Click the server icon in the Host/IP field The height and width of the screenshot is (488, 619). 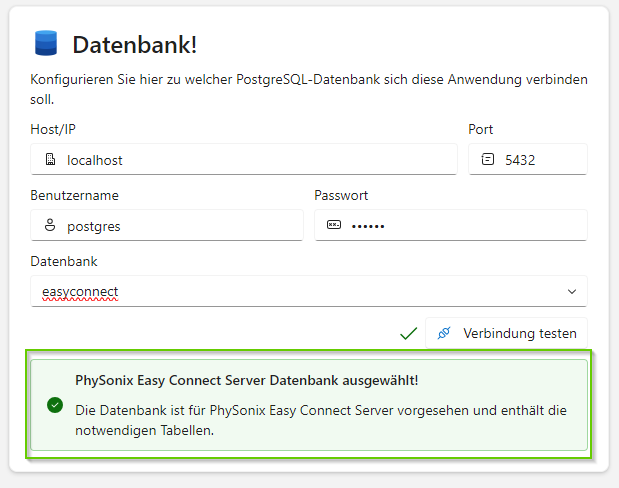coord(50,159)
